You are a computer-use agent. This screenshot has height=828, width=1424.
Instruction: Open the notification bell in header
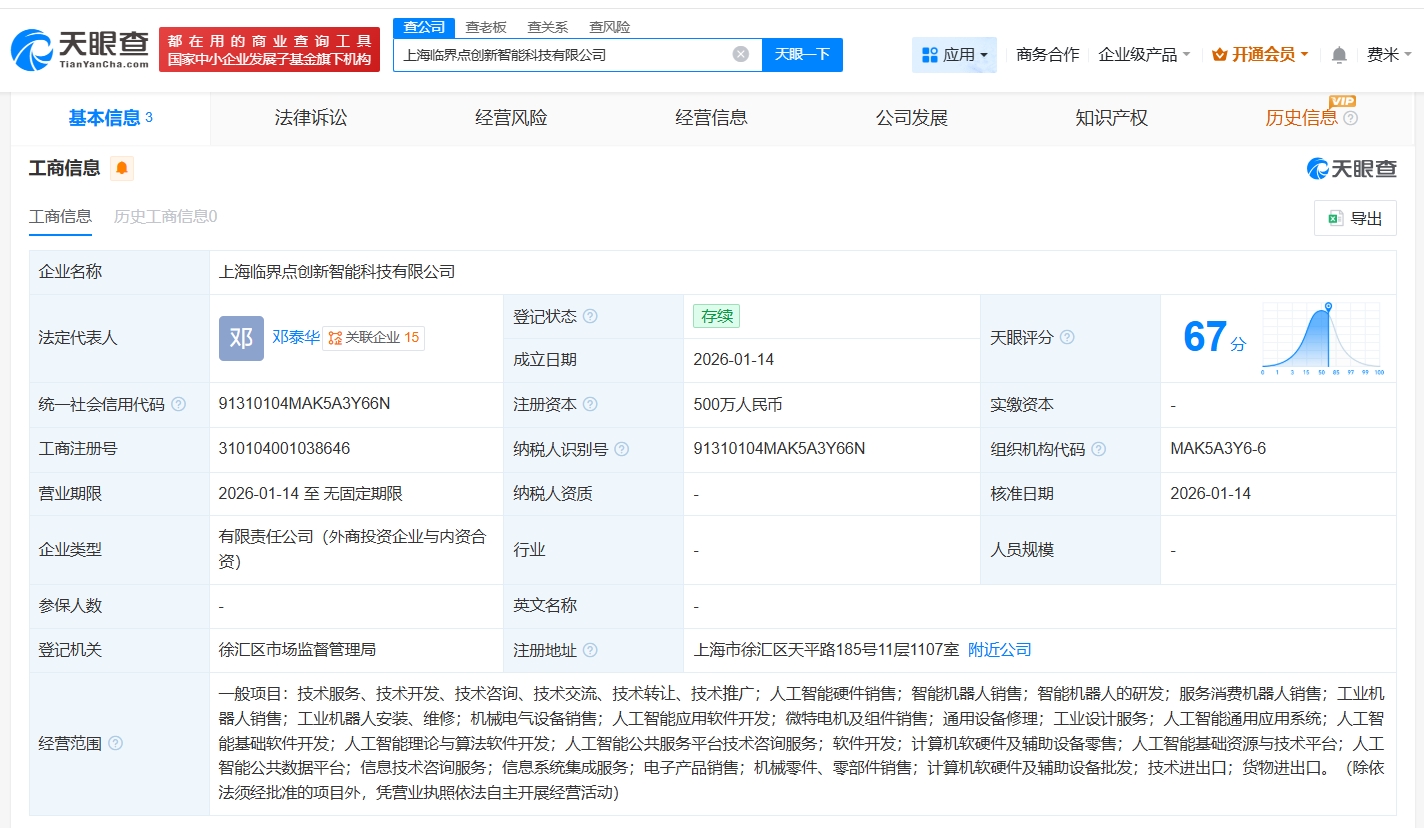coord(1339,55)
